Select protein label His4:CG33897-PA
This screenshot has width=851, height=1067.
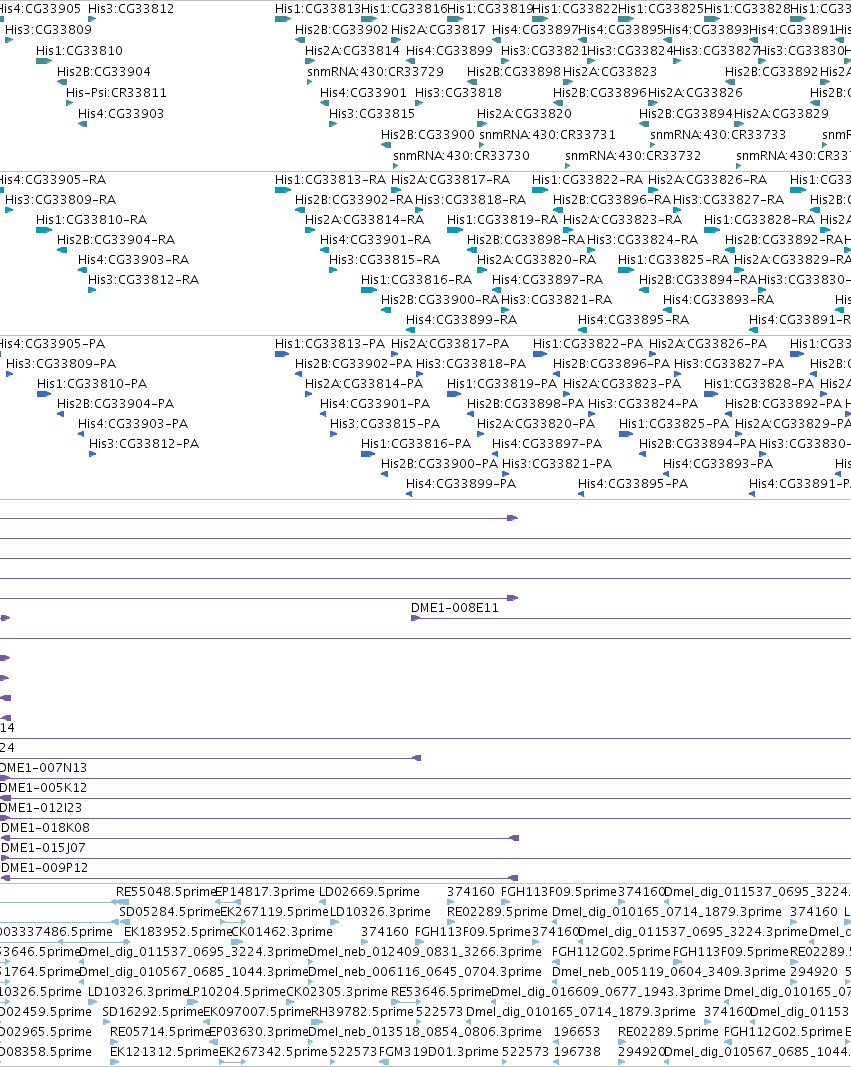(x=548, y=444)
